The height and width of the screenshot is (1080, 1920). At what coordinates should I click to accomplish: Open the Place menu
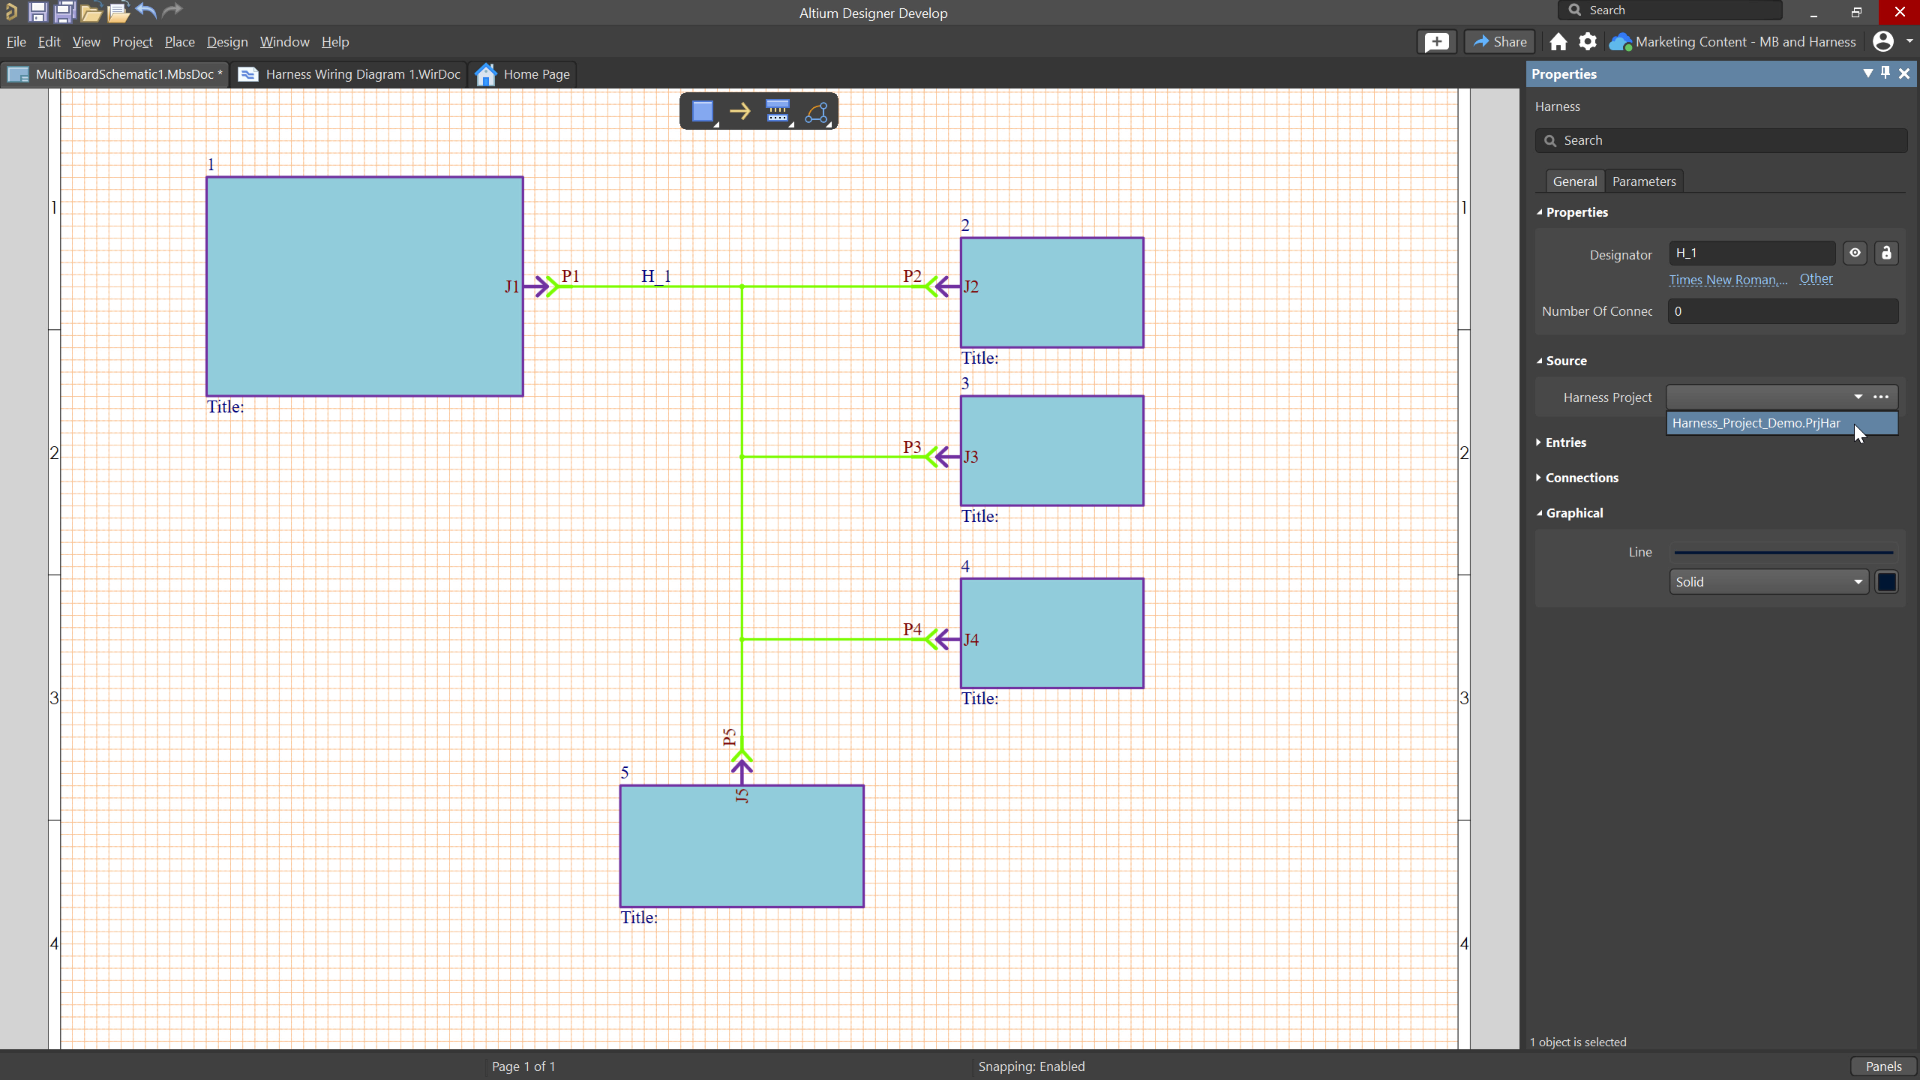(179, 42)
